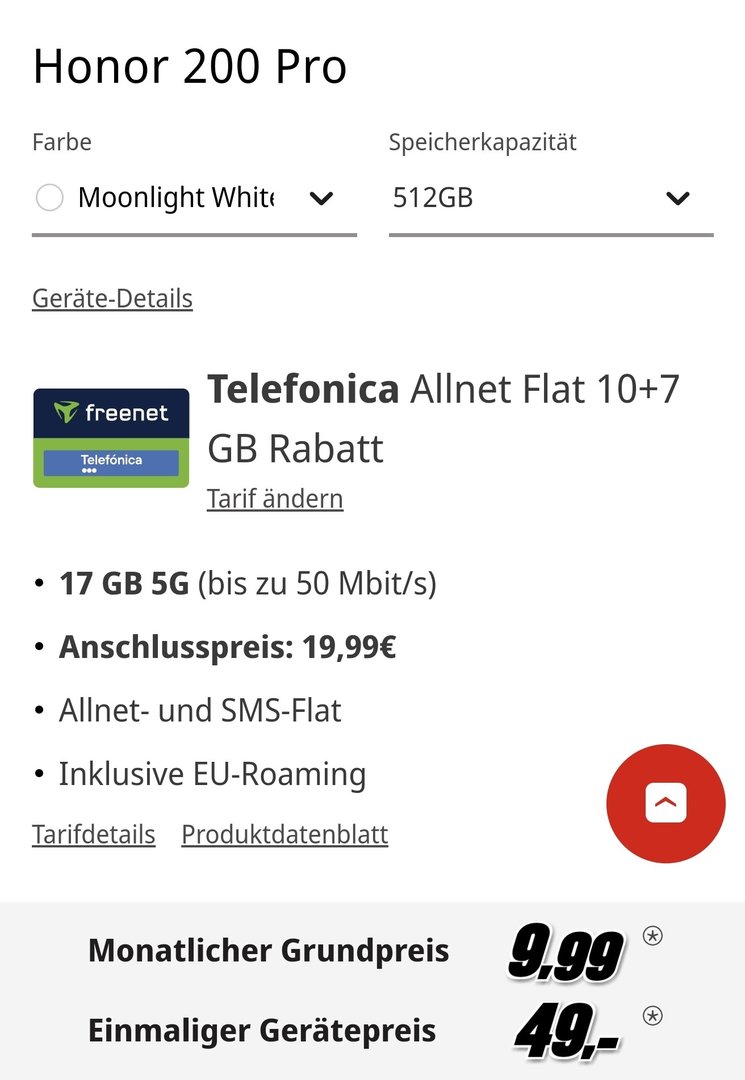Open the Farbe dropdown chevron
This screenshot has height=1080, width=745.
pos(321,198)
